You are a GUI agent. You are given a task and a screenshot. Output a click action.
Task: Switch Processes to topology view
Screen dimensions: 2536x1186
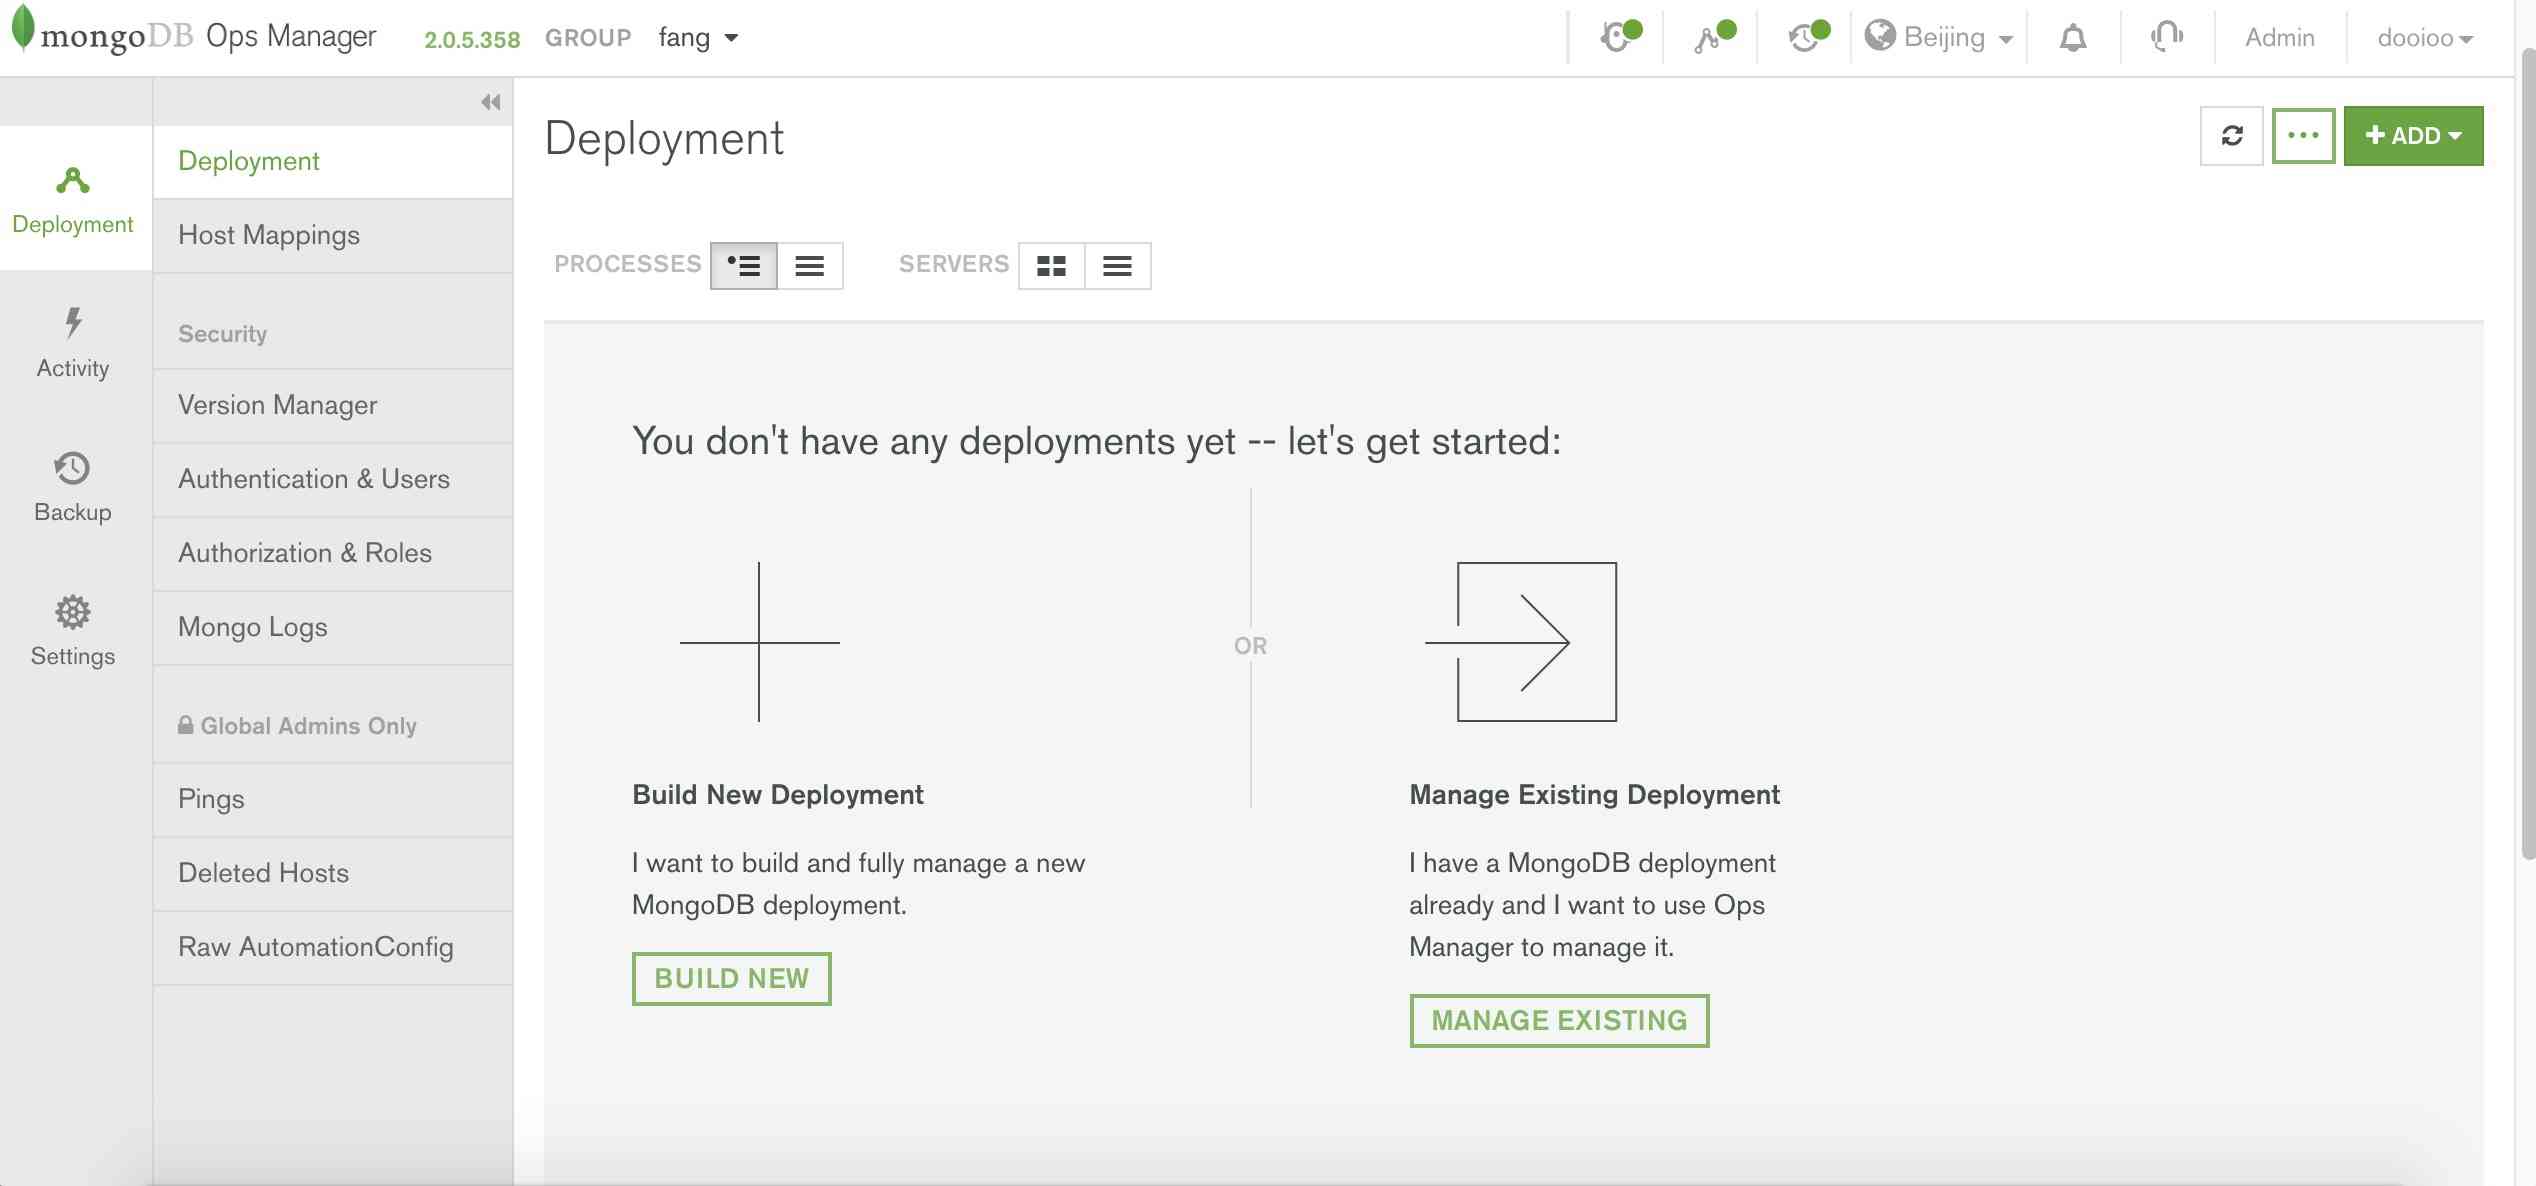click(743, 266)
